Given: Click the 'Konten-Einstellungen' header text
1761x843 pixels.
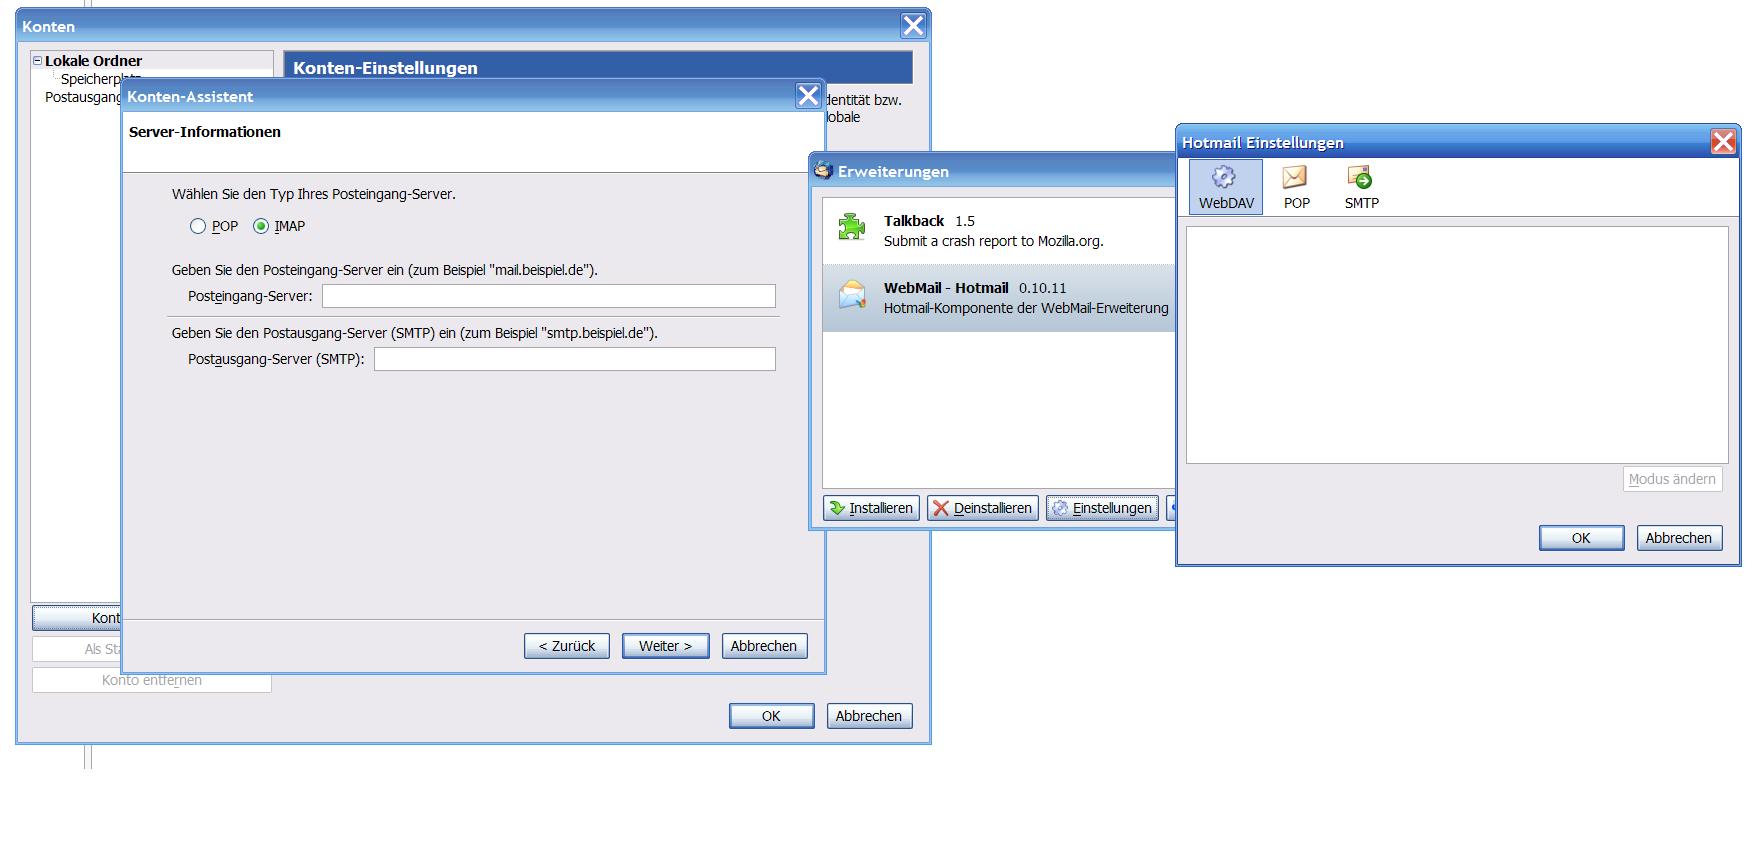Looking at the screenshot, I should [x=385, y=68].
